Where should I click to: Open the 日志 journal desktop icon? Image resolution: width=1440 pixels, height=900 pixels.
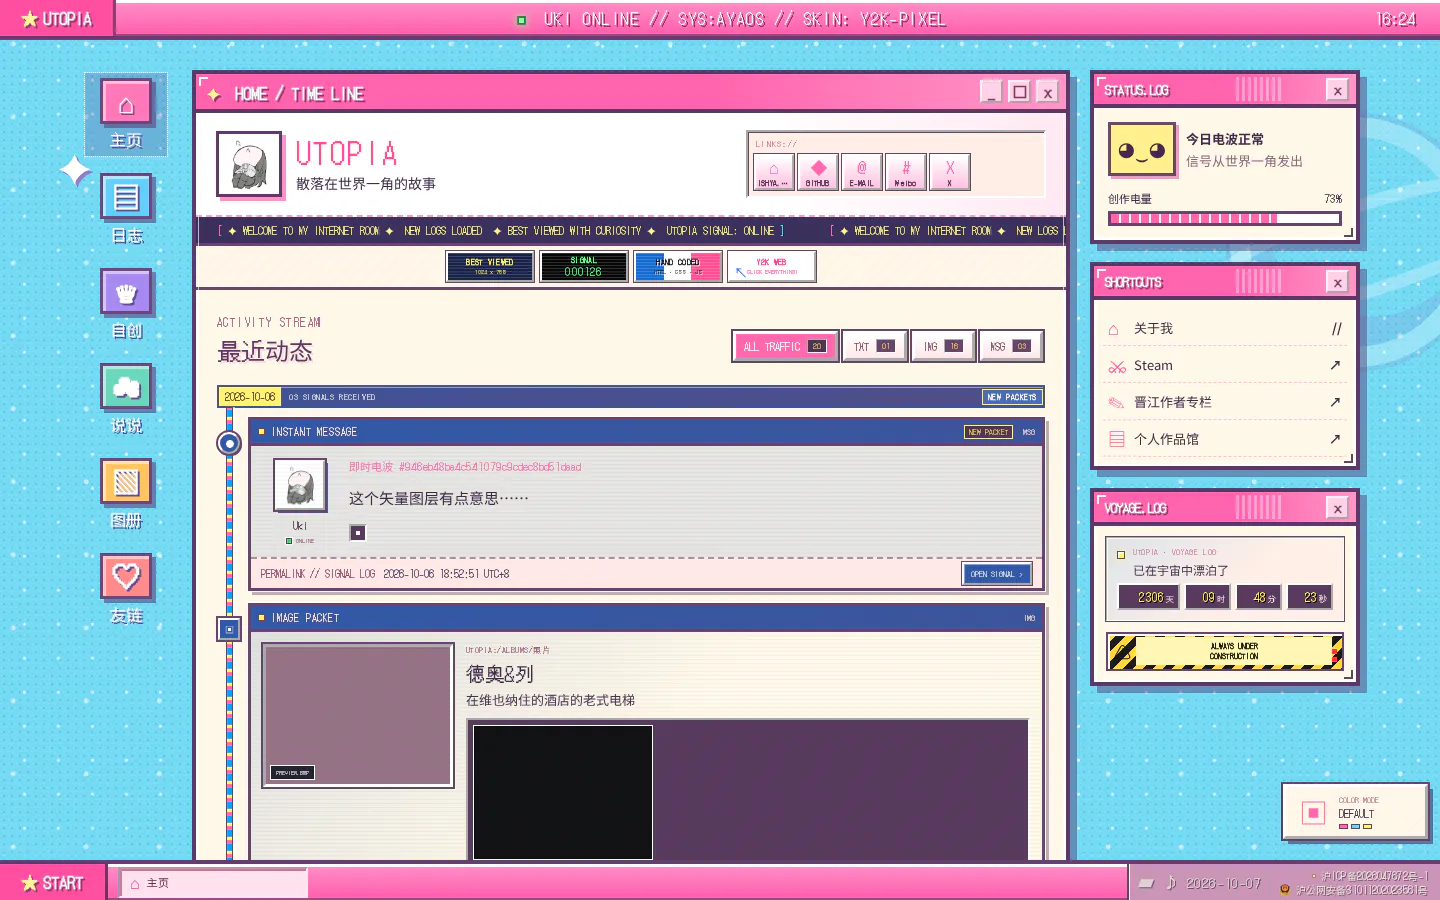click(126, 209)
